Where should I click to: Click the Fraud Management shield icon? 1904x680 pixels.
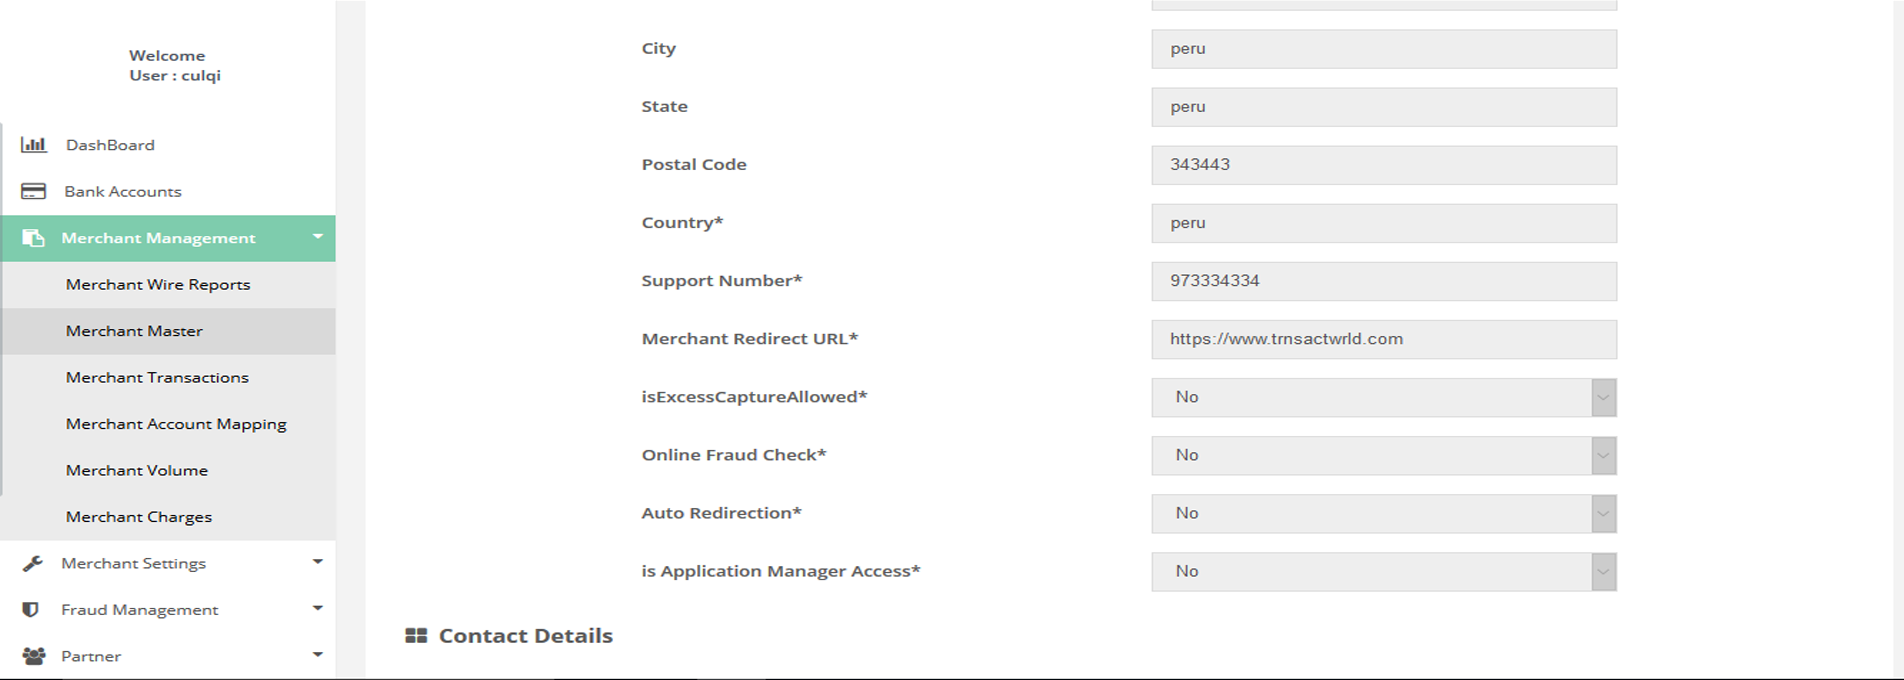[x=31, y=609]
